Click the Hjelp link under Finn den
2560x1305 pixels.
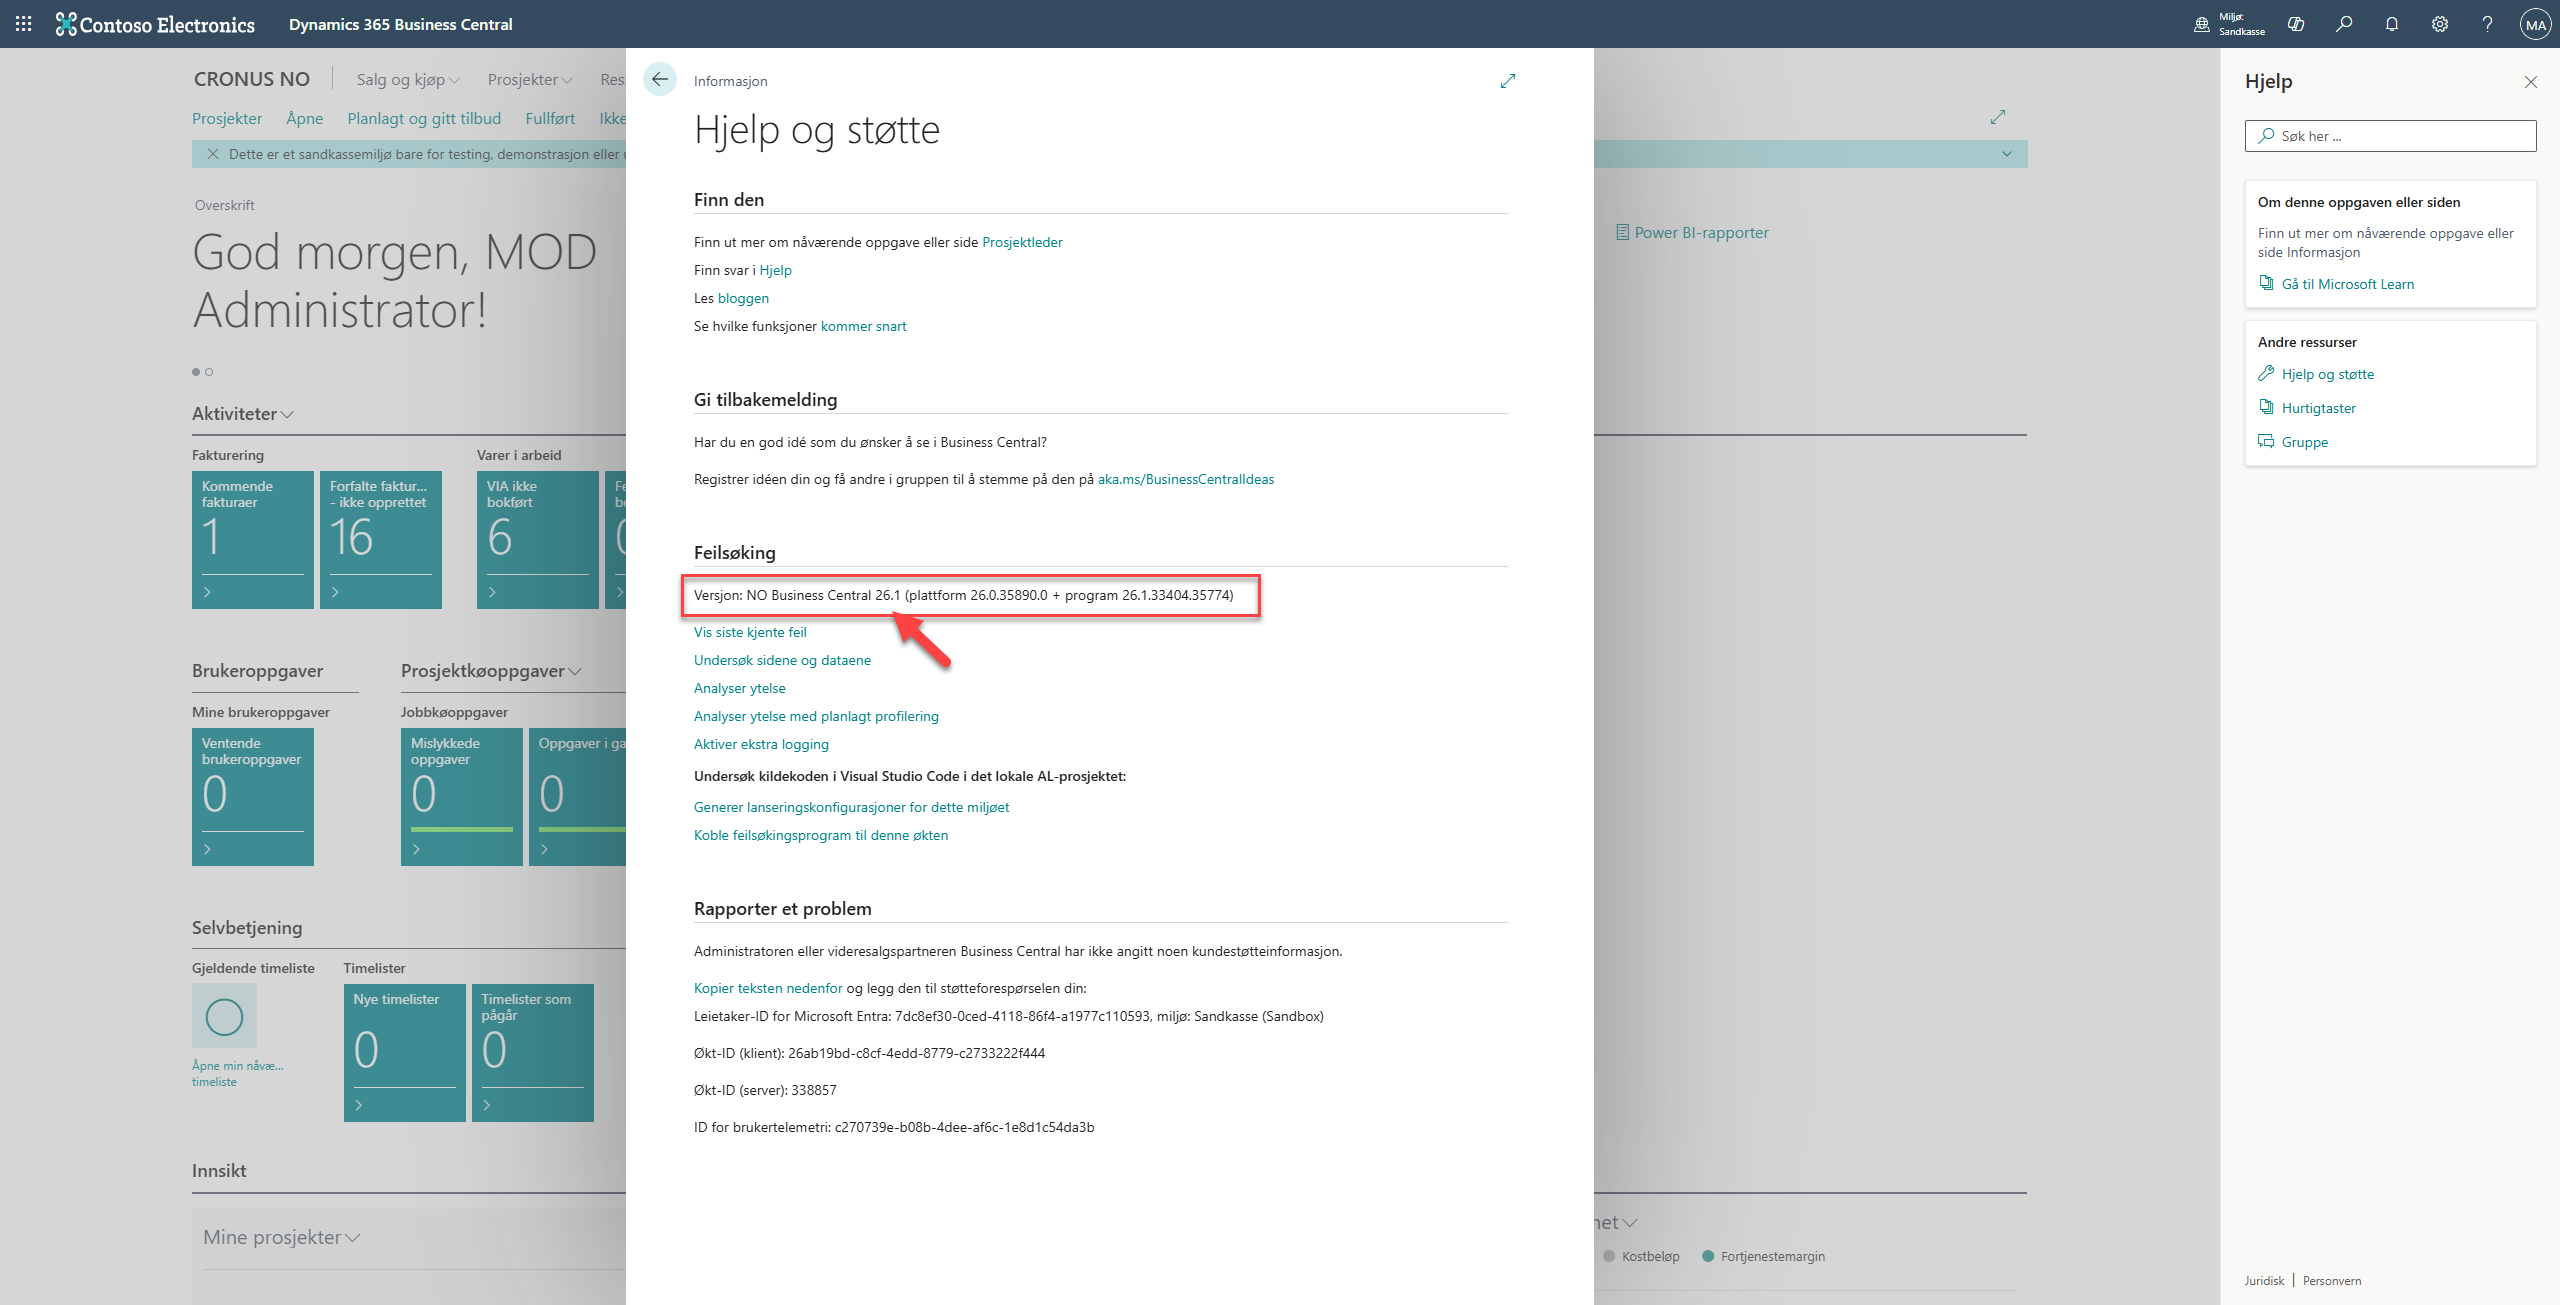point(775,270)
